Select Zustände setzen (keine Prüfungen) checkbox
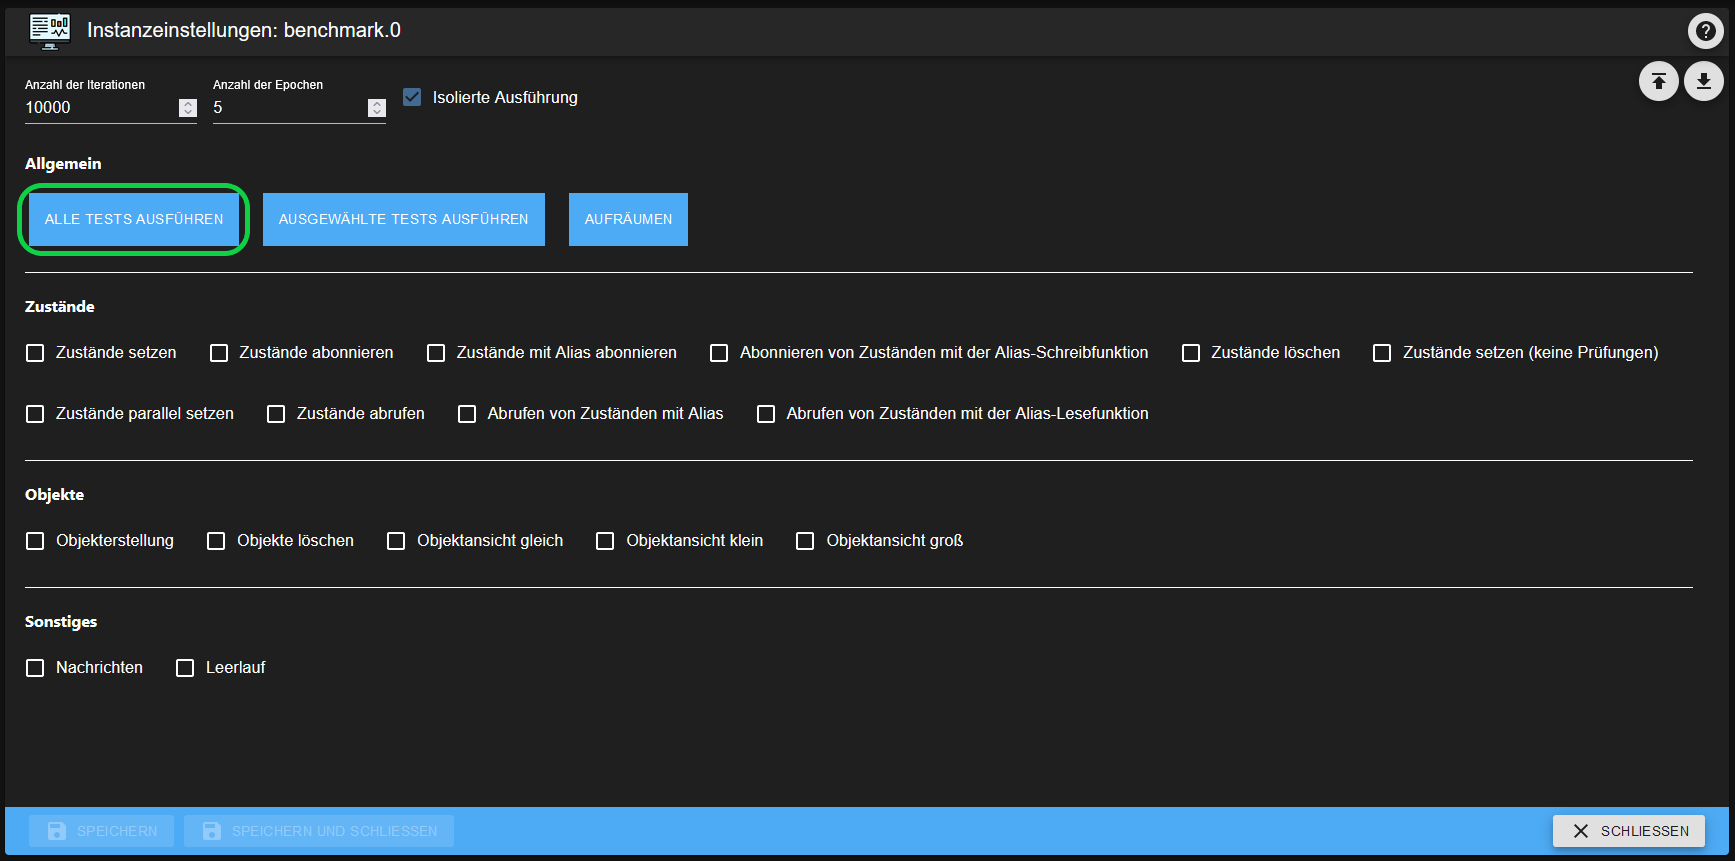Screen dimensions: 1735x861 click(1382, 353)
